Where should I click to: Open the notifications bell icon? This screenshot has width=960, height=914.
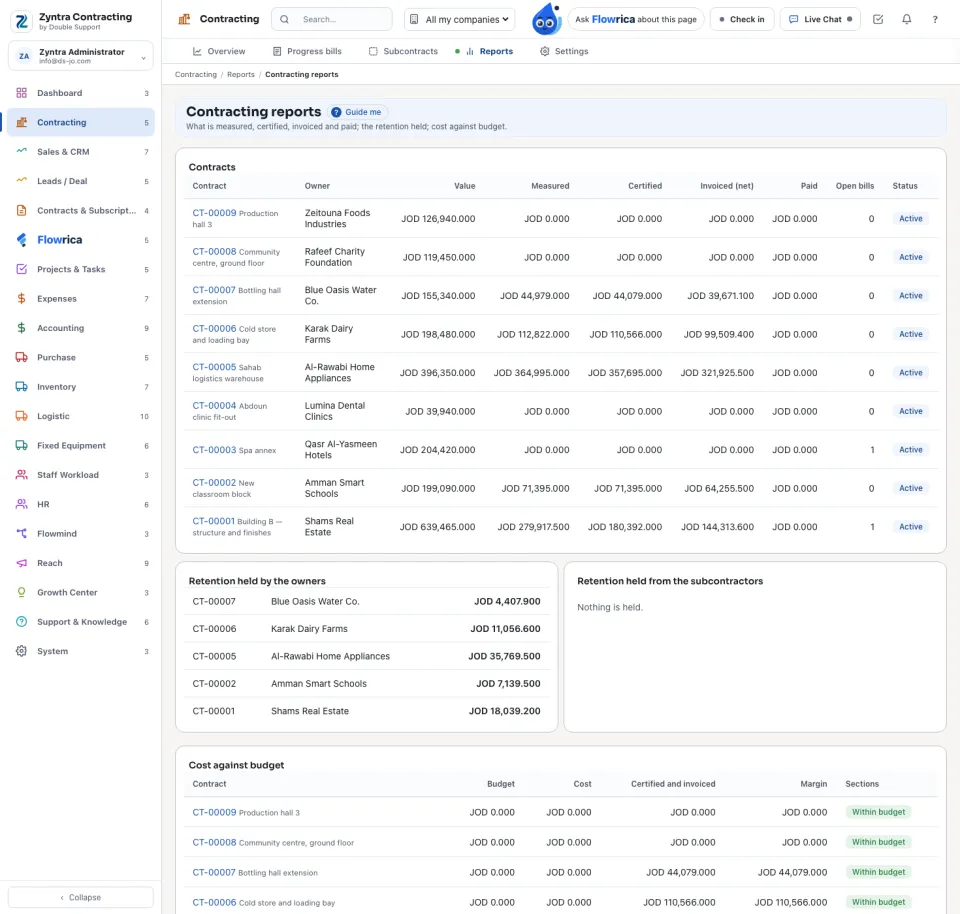coord(907,19)
